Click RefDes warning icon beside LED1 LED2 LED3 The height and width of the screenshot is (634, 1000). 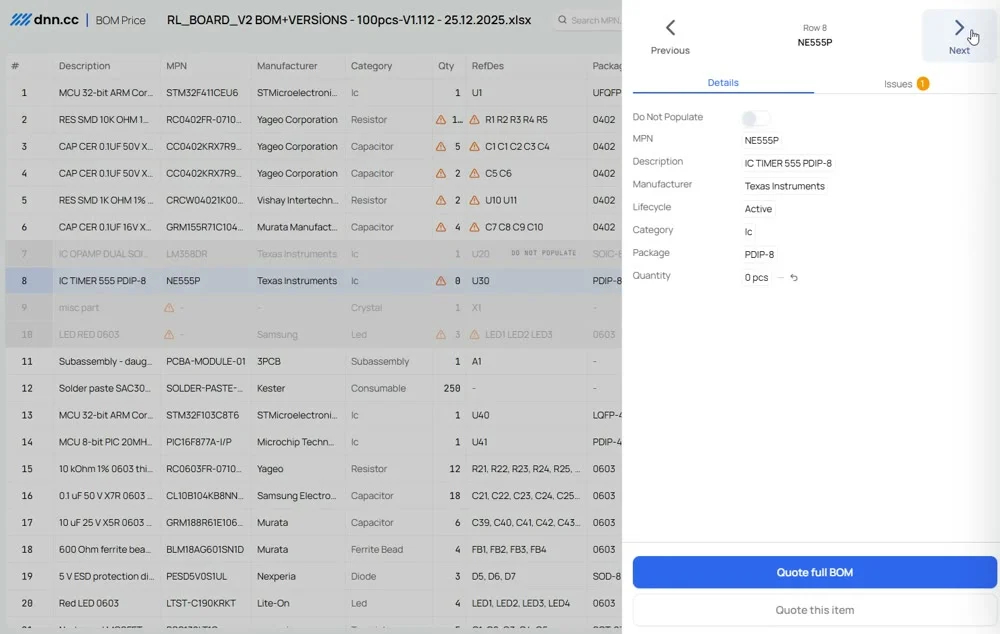tap(474, 334)
